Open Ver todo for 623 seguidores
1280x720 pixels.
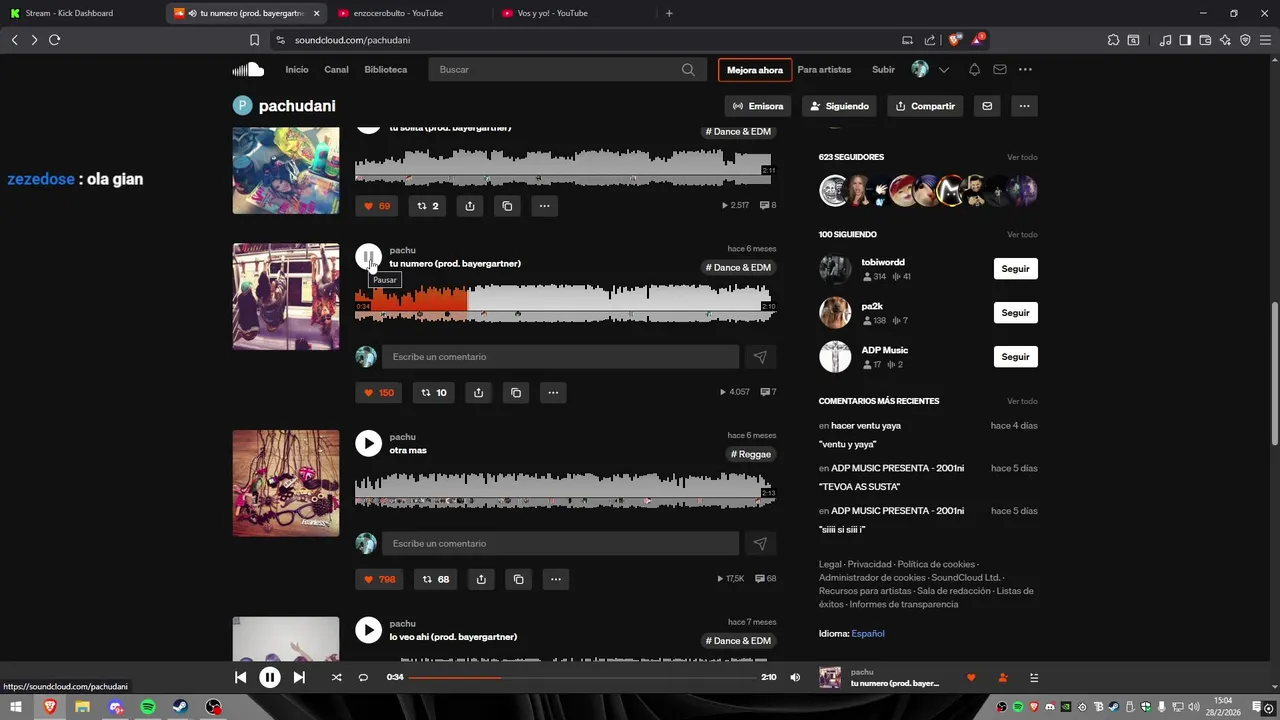[x=1022, y=157]
